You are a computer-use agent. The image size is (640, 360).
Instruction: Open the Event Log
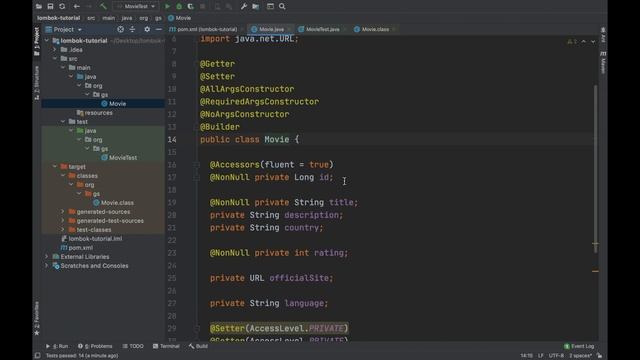pos(579,346)
